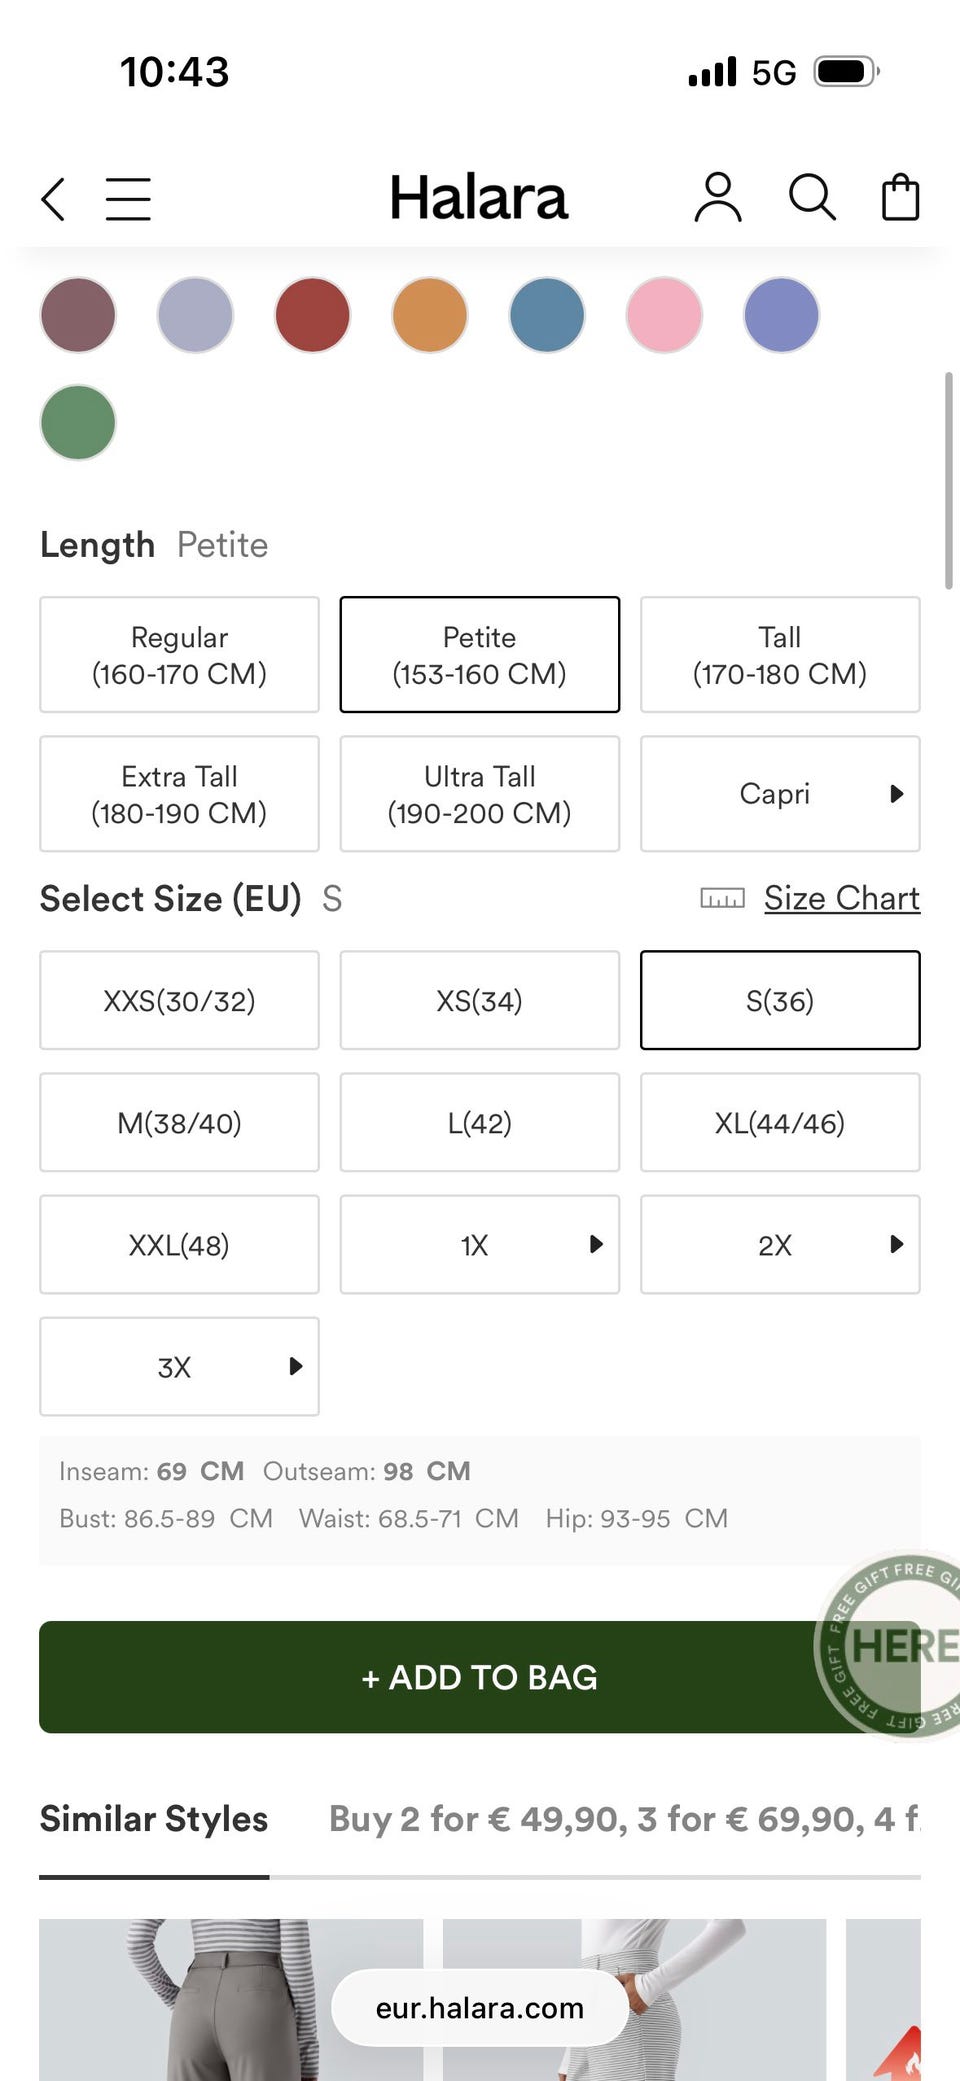Select Tall (170-180 CM) length

[780, 655]
